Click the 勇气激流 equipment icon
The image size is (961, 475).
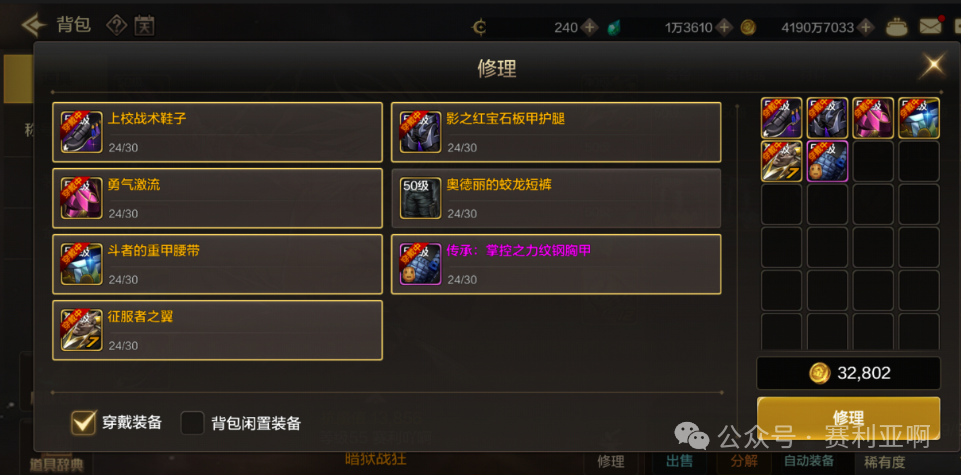[x=81, y=198]
